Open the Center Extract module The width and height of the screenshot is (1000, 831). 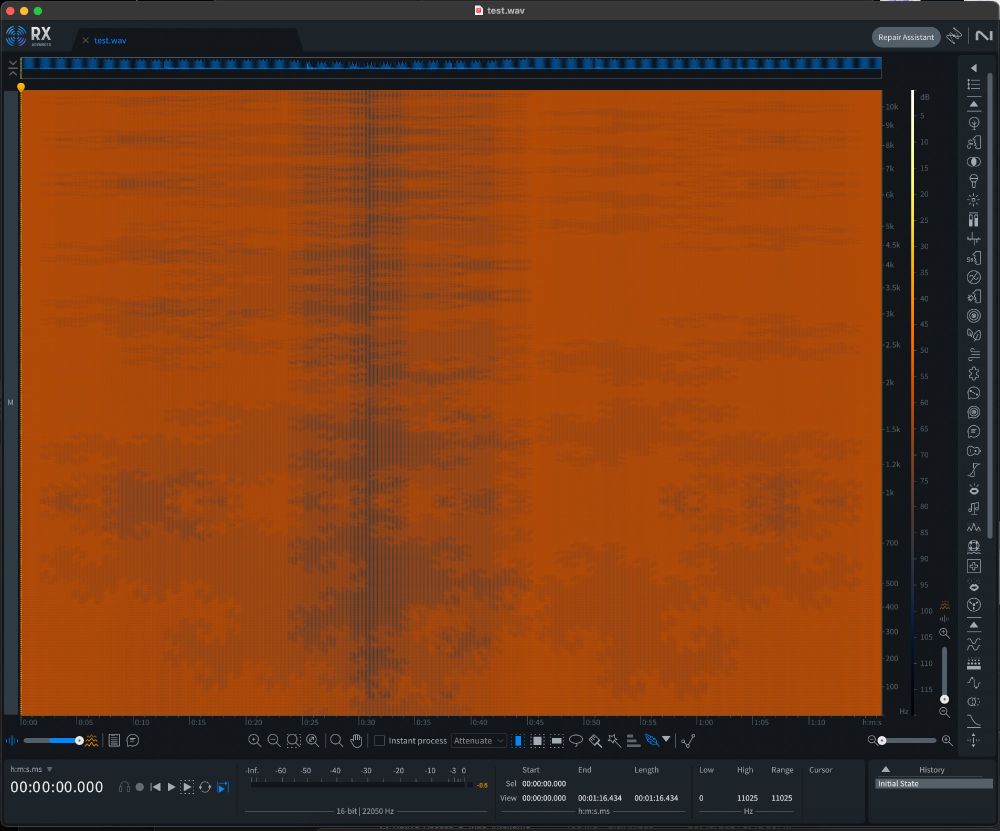974,162
